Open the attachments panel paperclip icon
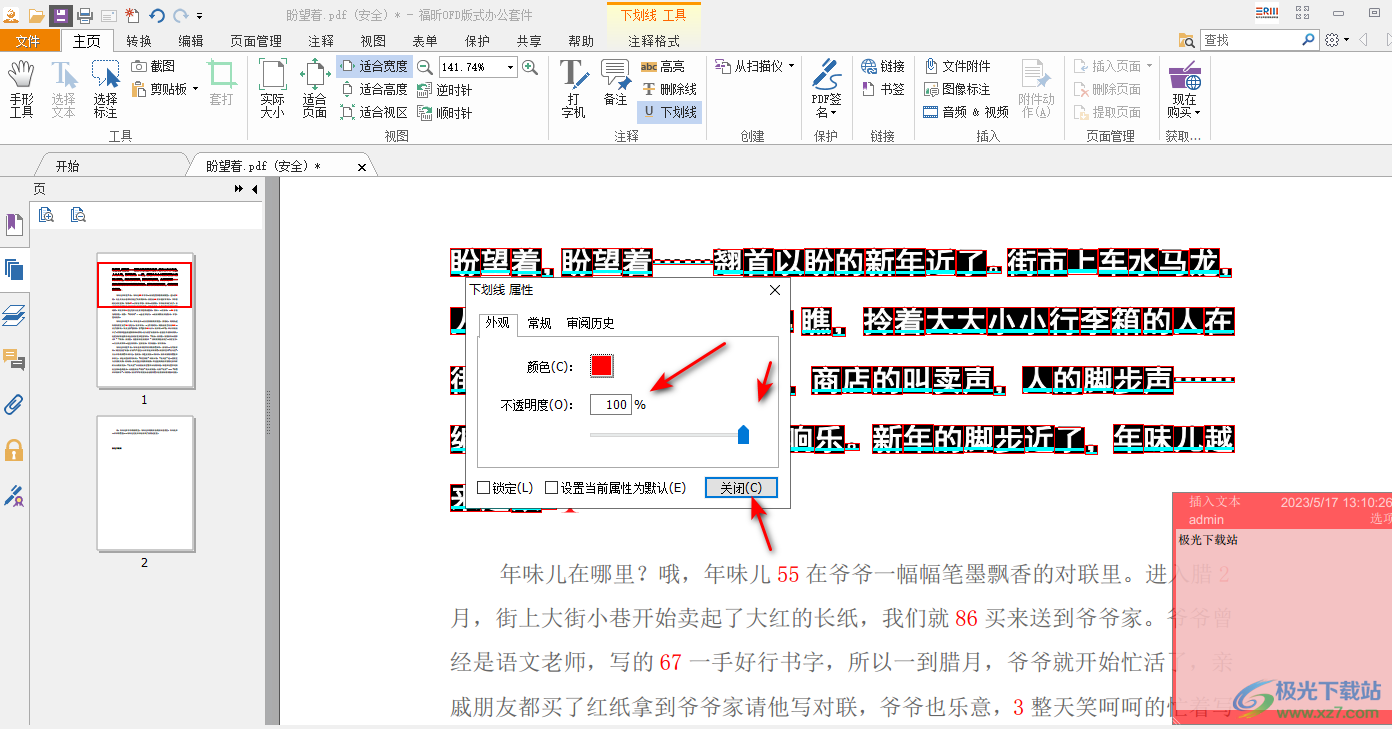 tap(14, 405)
